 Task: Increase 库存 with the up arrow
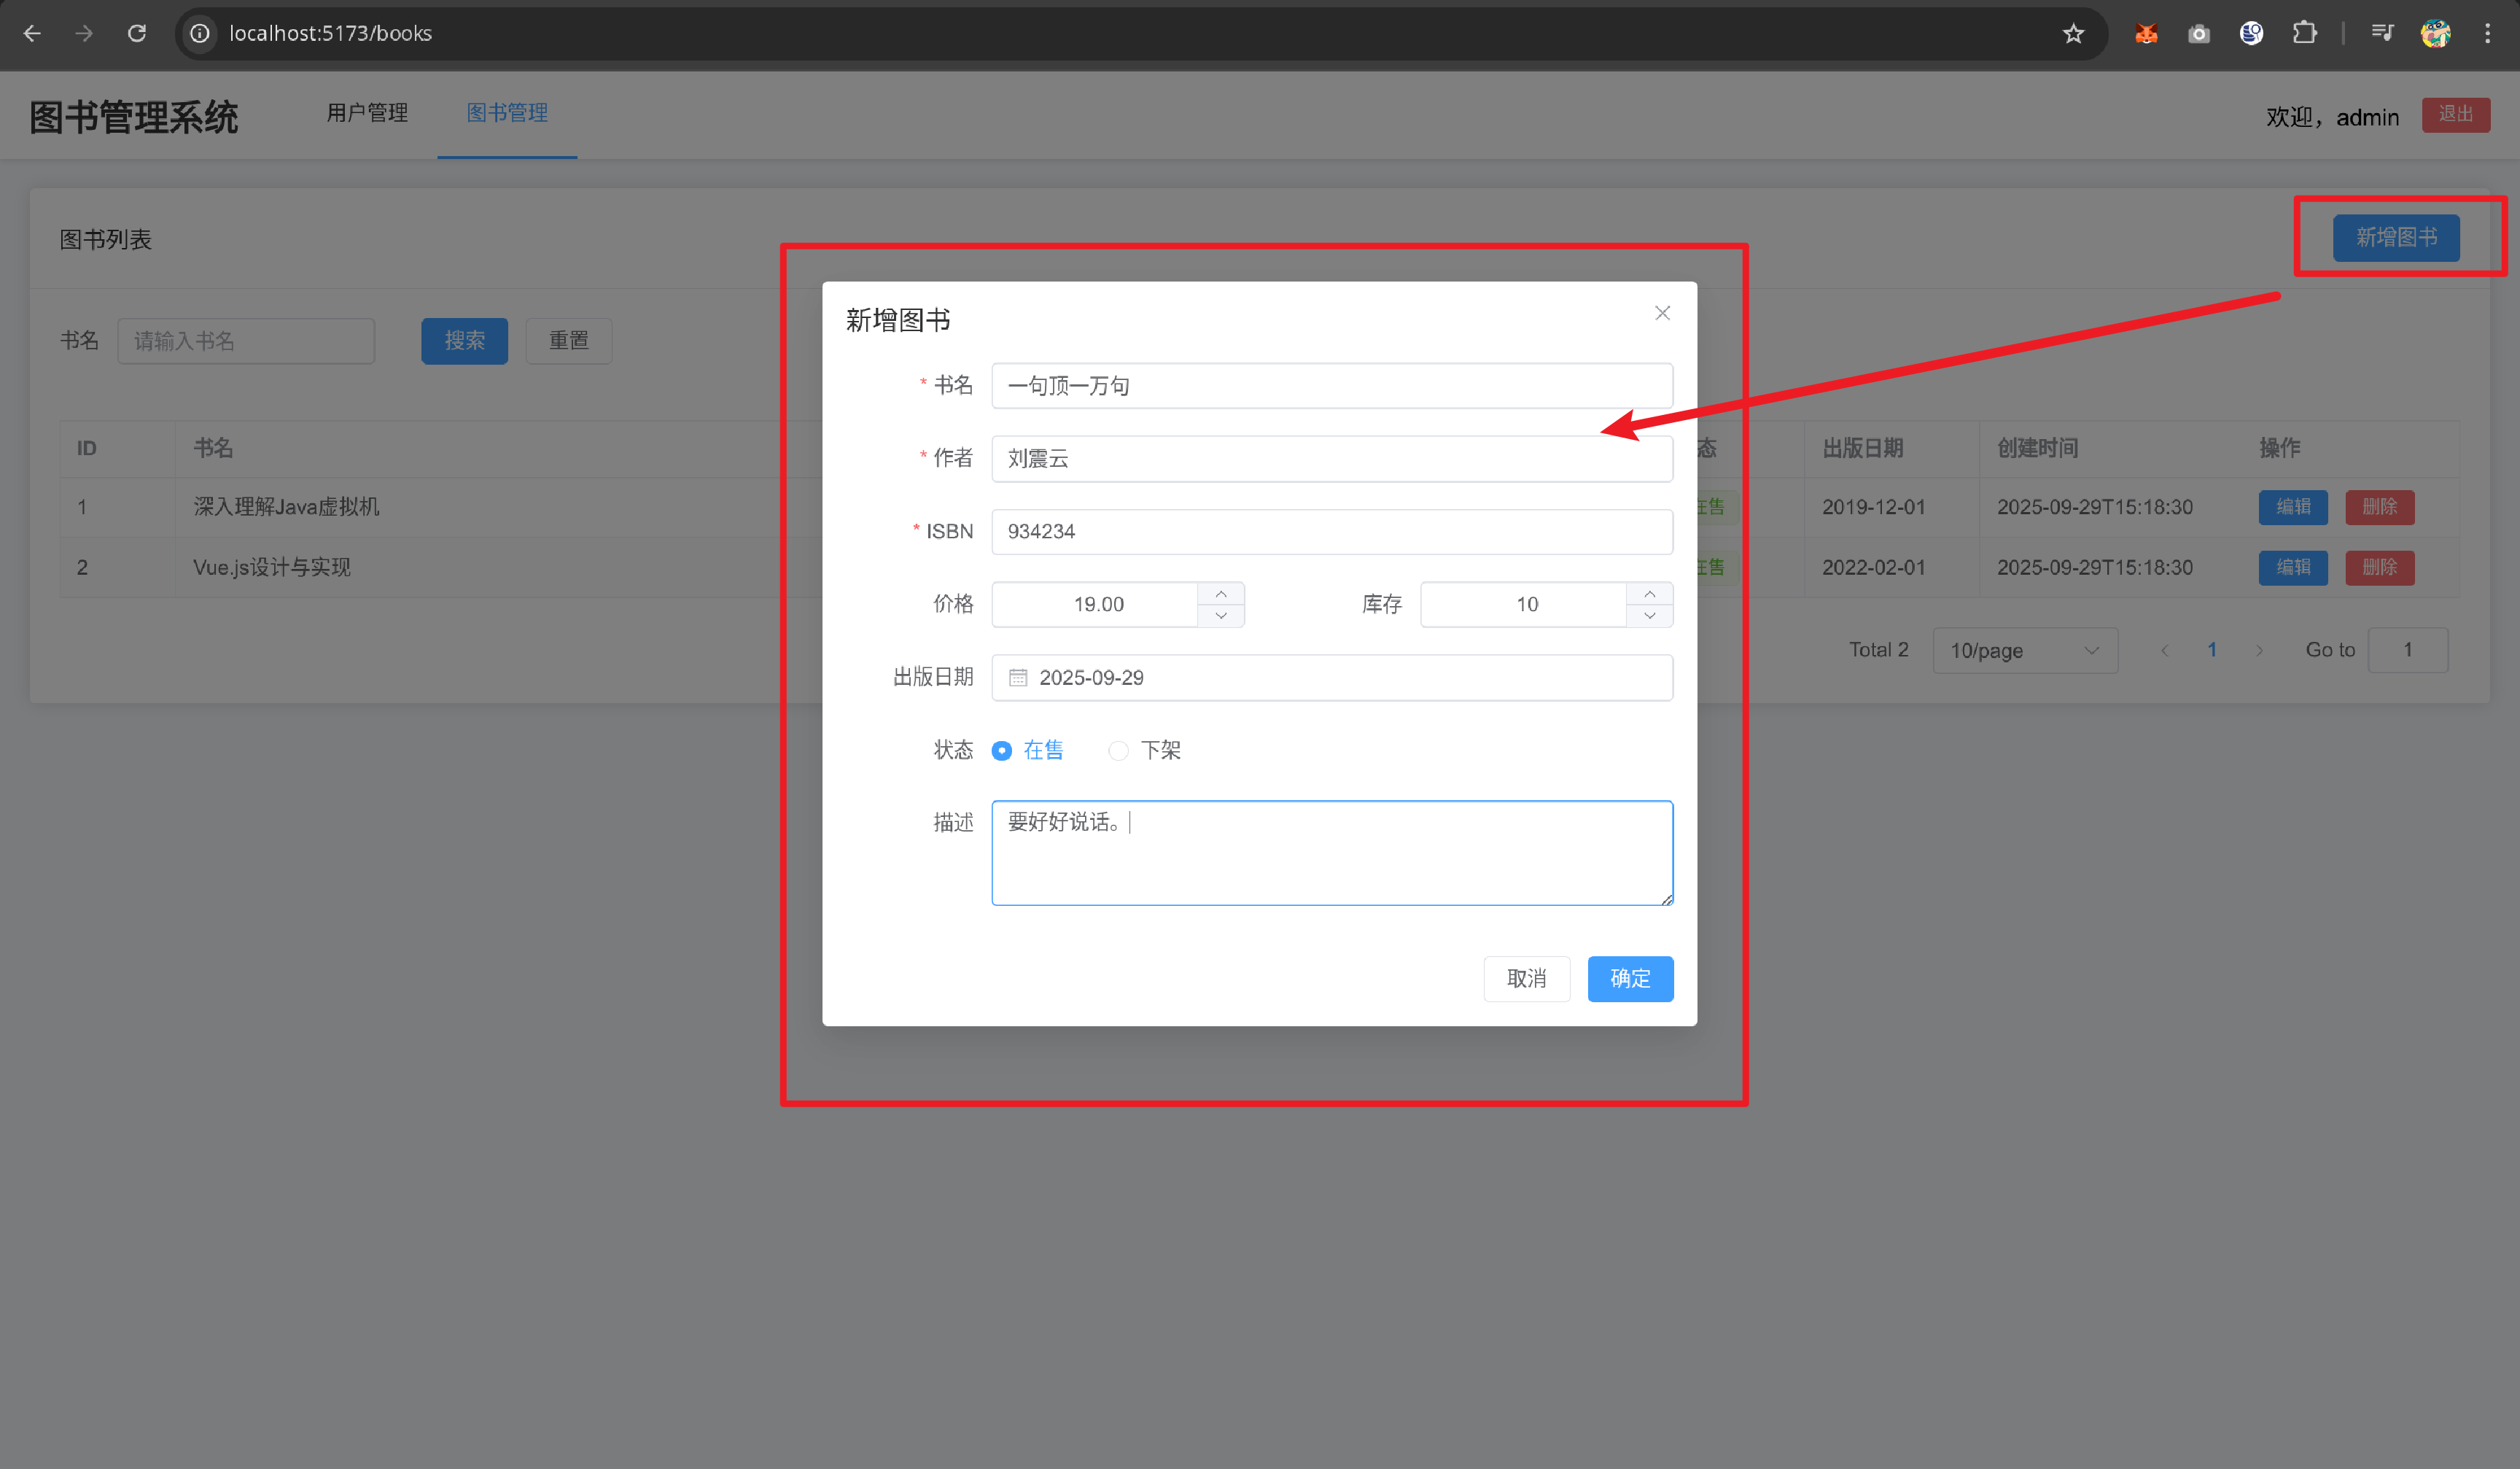click(1650, 593)
